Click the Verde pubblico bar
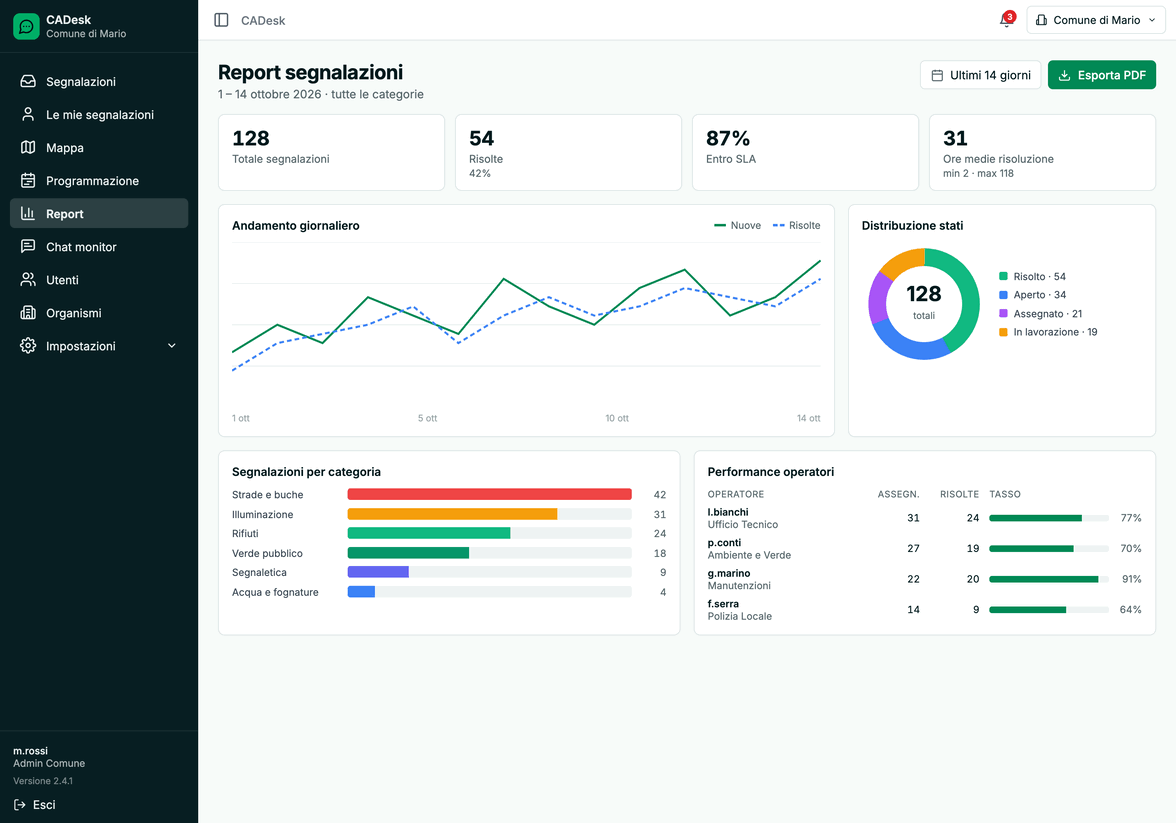The image size is (1176, 823). point(408,553)
